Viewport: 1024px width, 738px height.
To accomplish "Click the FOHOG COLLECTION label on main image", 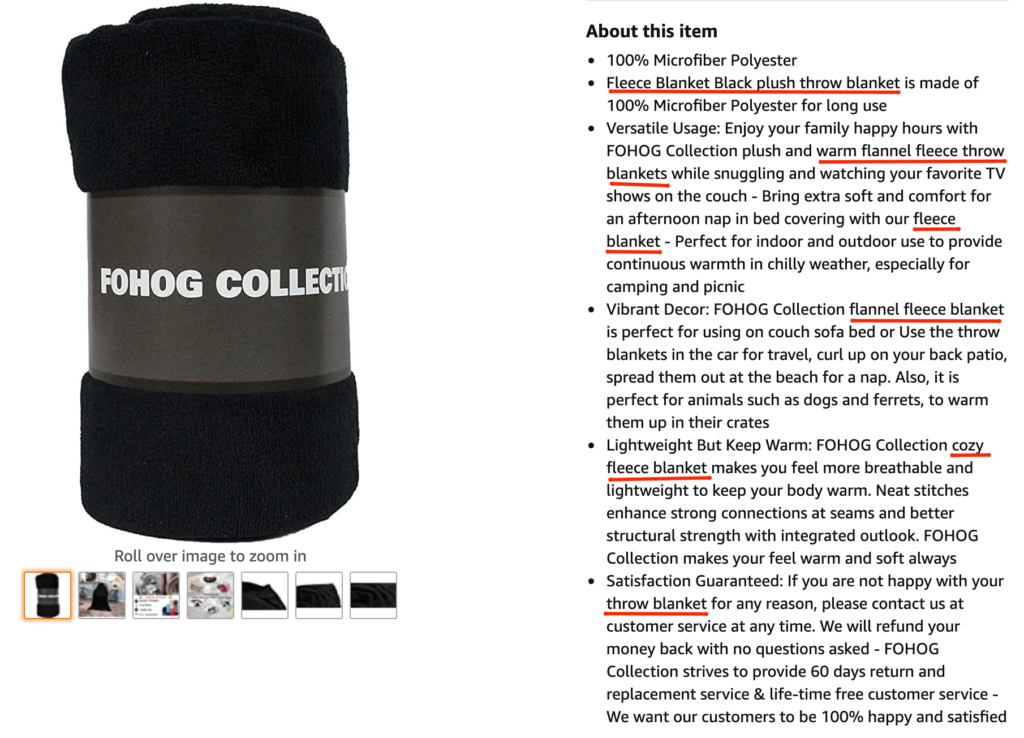I will [224, 283].
